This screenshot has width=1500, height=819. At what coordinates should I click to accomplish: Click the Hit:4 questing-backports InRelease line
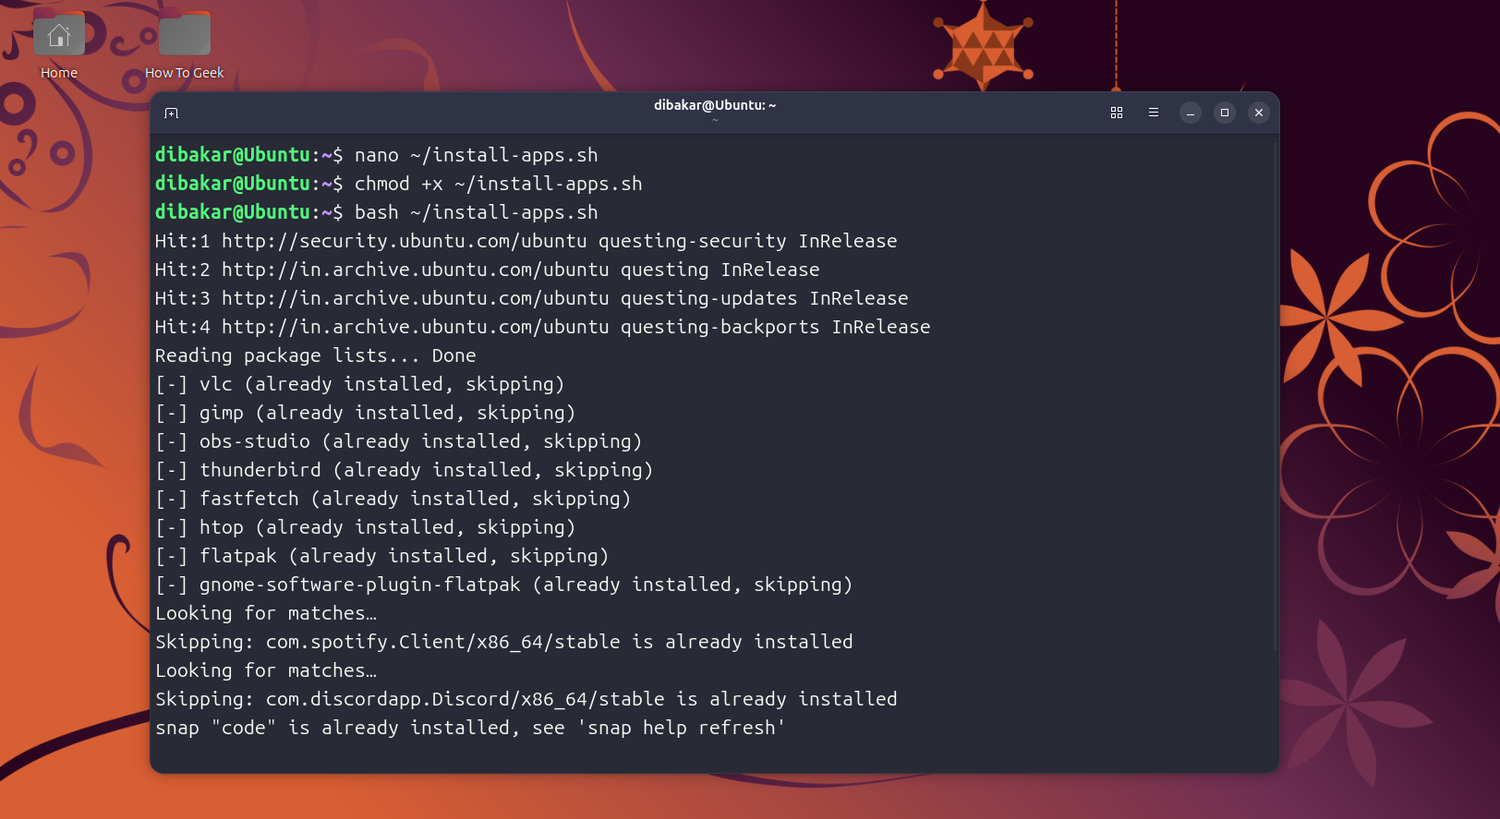(543, 327)
